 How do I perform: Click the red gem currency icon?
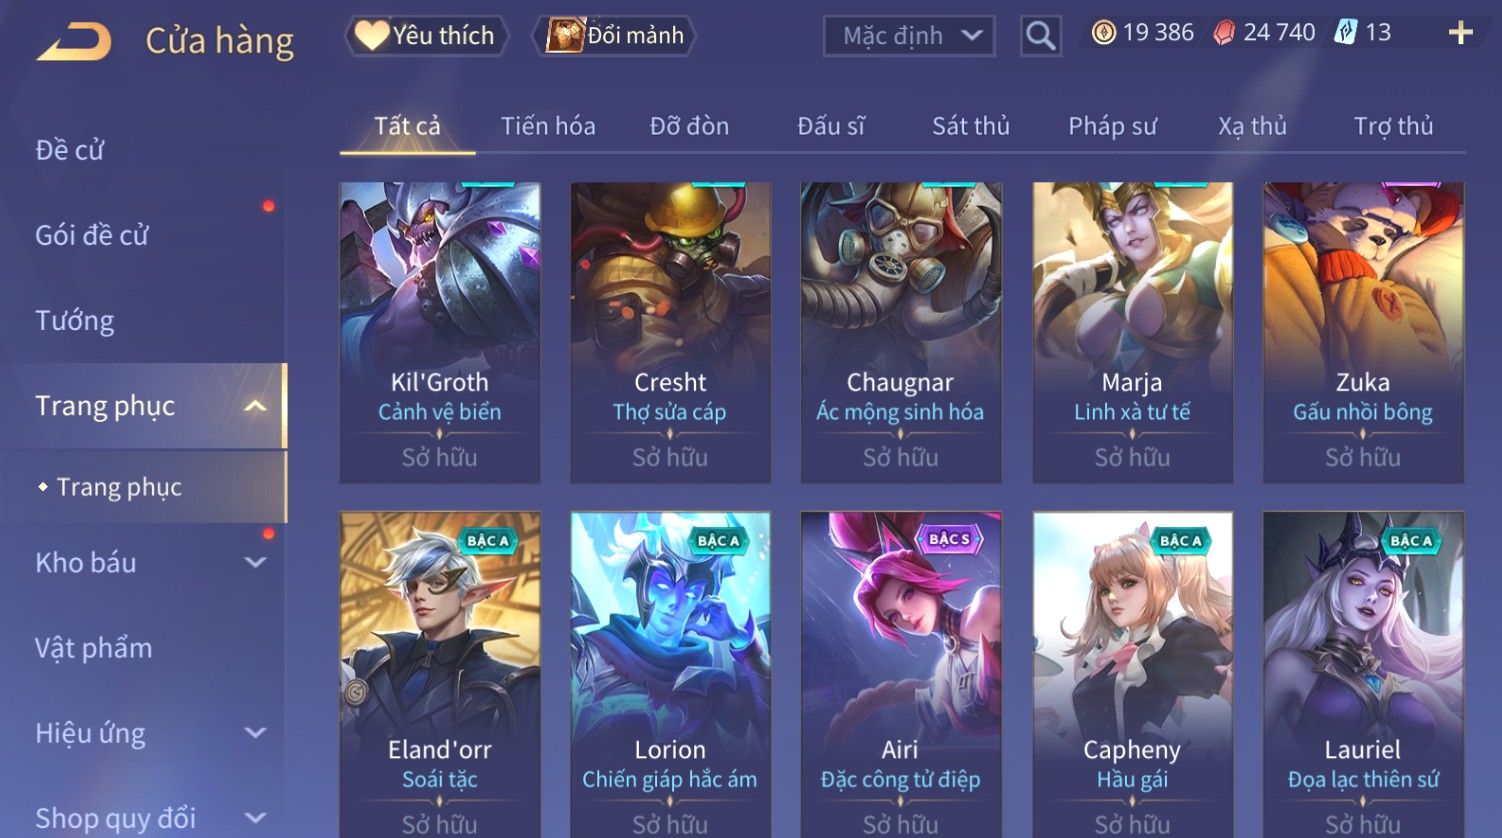tap(1223, 33)
